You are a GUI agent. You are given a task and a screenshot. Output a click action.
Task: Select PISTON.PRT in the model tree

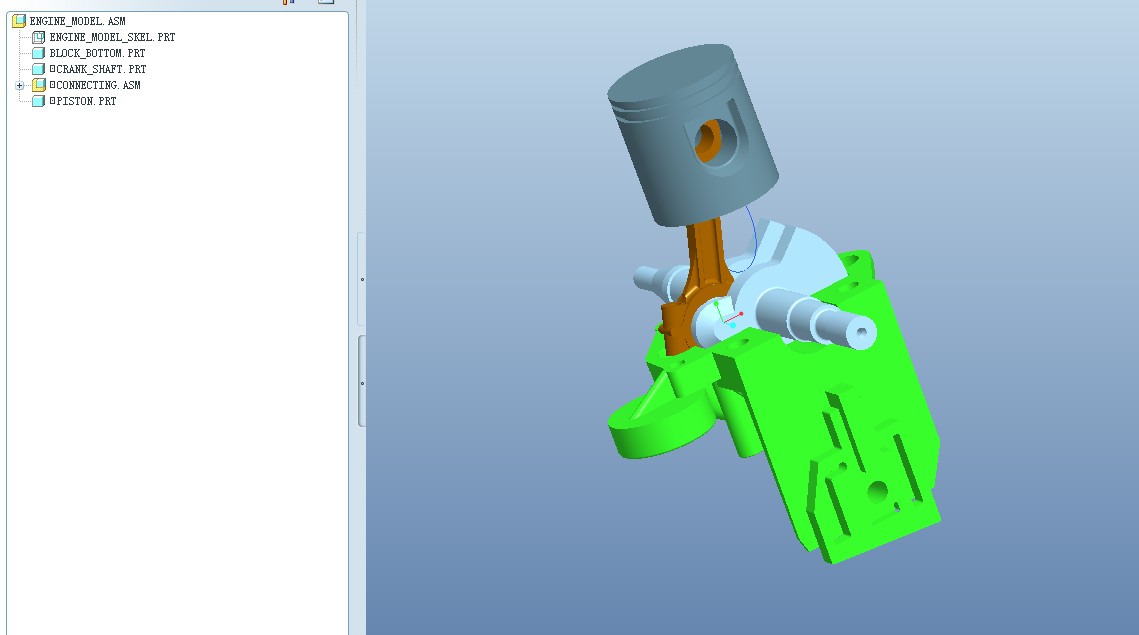[x=83, y=101]
